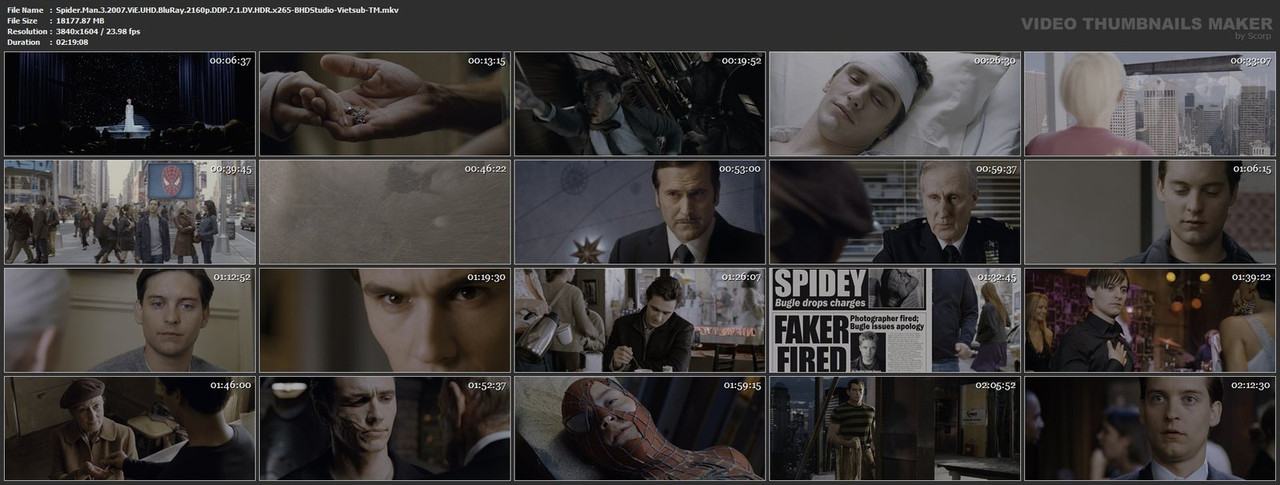Select the thumbnail stamped 01:39:22
This screenshot has width=1280, height=485.
click(x=1150, y=320)
